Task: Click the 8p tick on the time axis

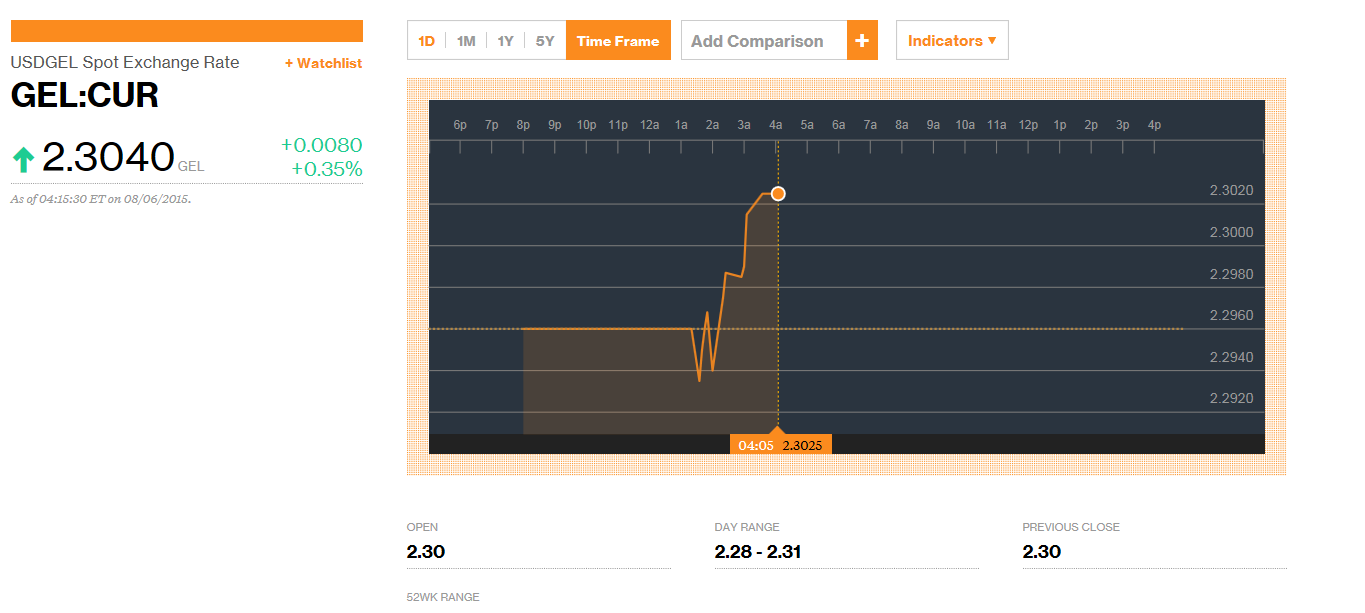Action: tap(523, 125)
